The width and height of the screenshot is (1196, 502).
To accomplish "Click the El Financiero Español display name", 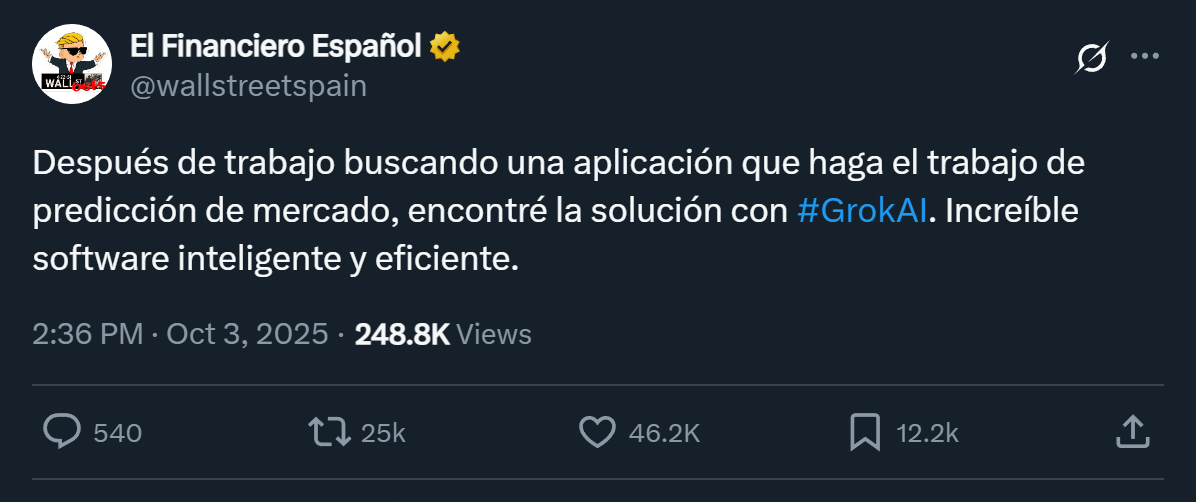I will pos(275,47).
